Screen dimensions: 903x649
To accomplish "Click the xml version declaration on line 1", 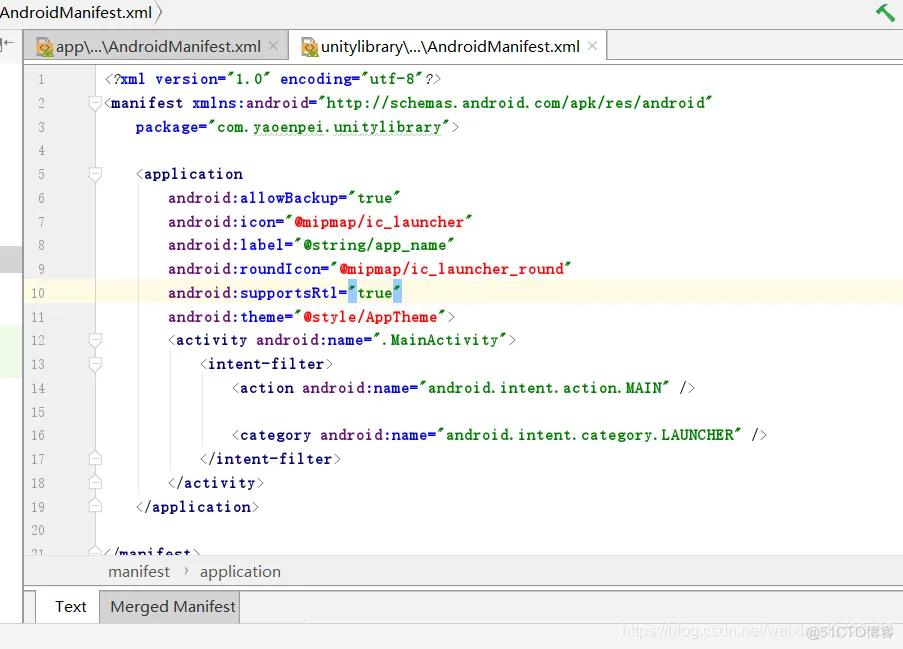I will pos(273,79).
